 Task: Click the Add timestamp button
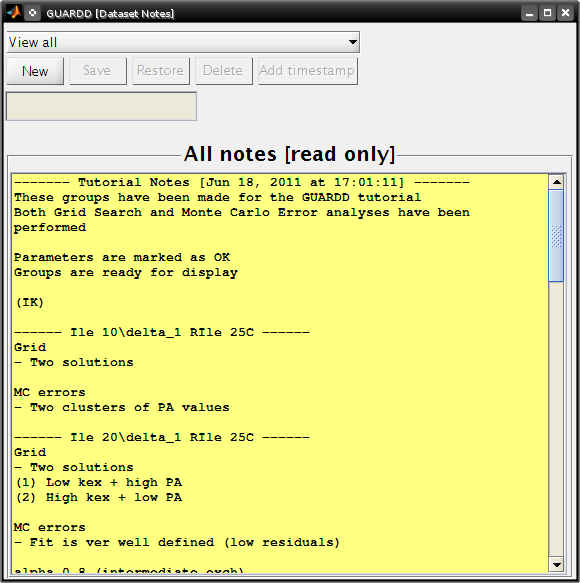pos(307,71)
